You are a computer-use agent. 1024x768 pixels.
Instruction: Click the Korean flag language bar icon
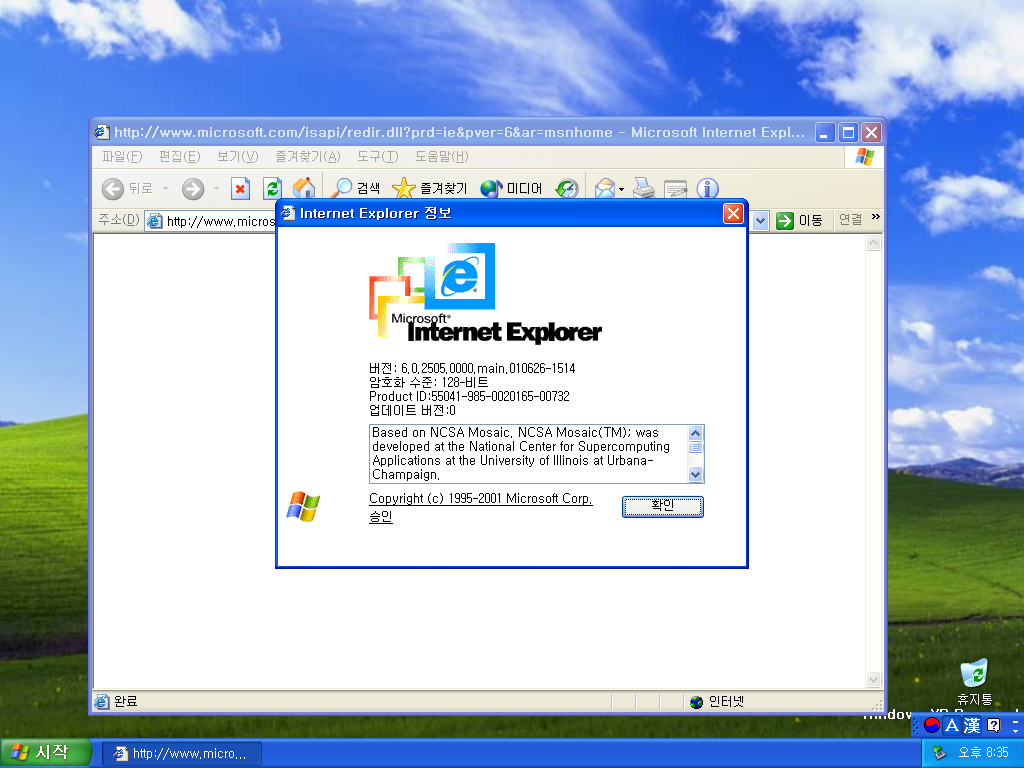tap(932, 725)
